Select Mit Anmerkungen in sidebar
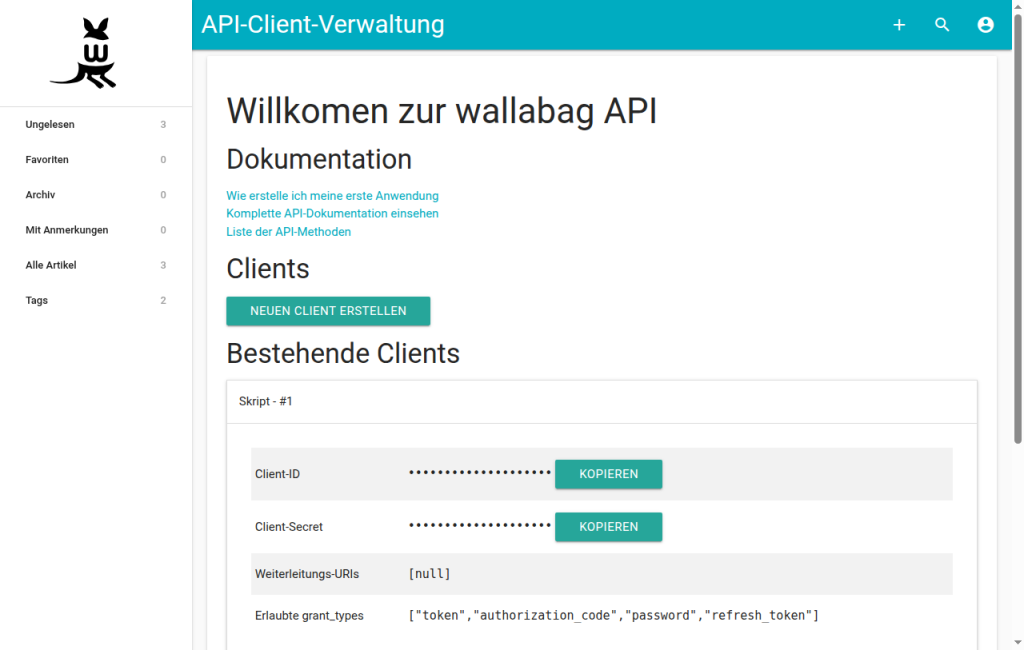The width and height of the screenshot is (1024, 650). tap(96, 230)
